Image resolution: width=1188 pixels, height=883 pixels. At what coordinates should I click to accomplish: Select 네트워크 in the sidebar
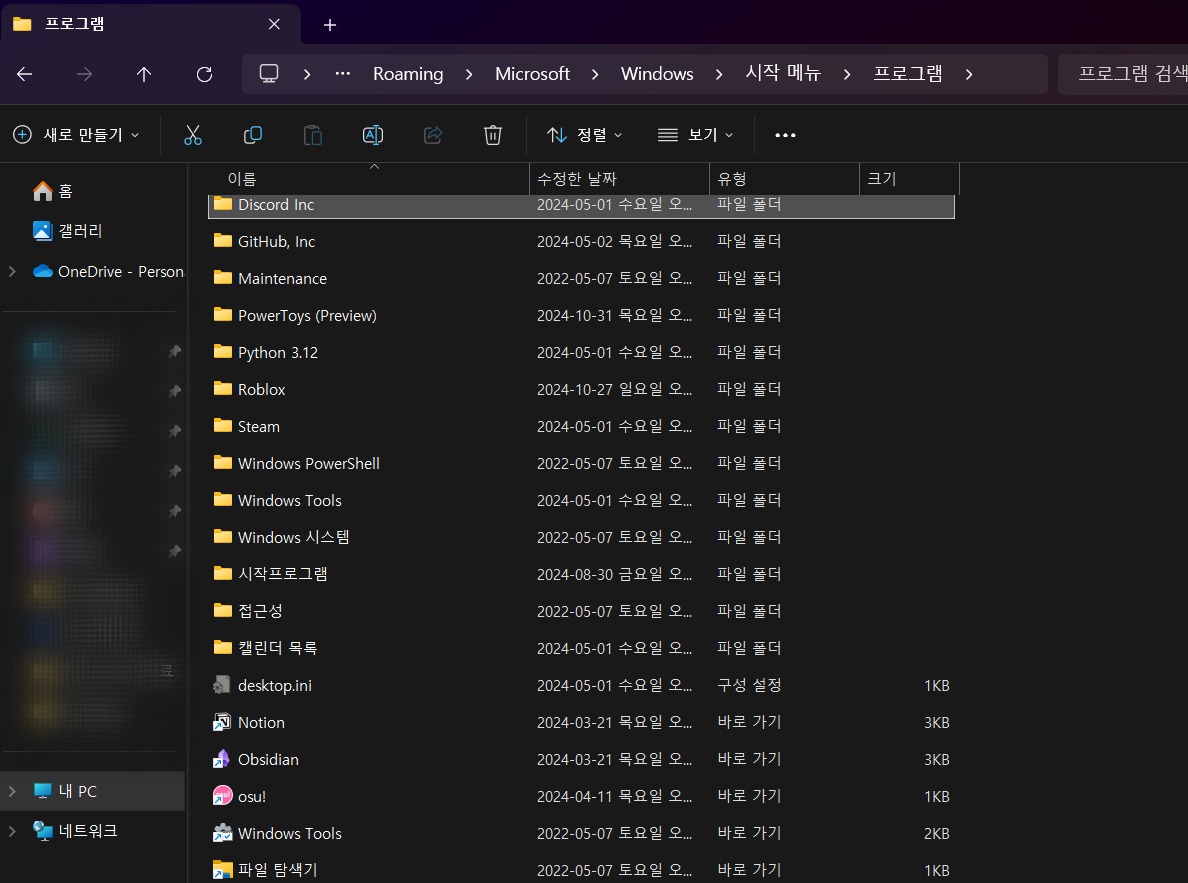tap(75, 831)
